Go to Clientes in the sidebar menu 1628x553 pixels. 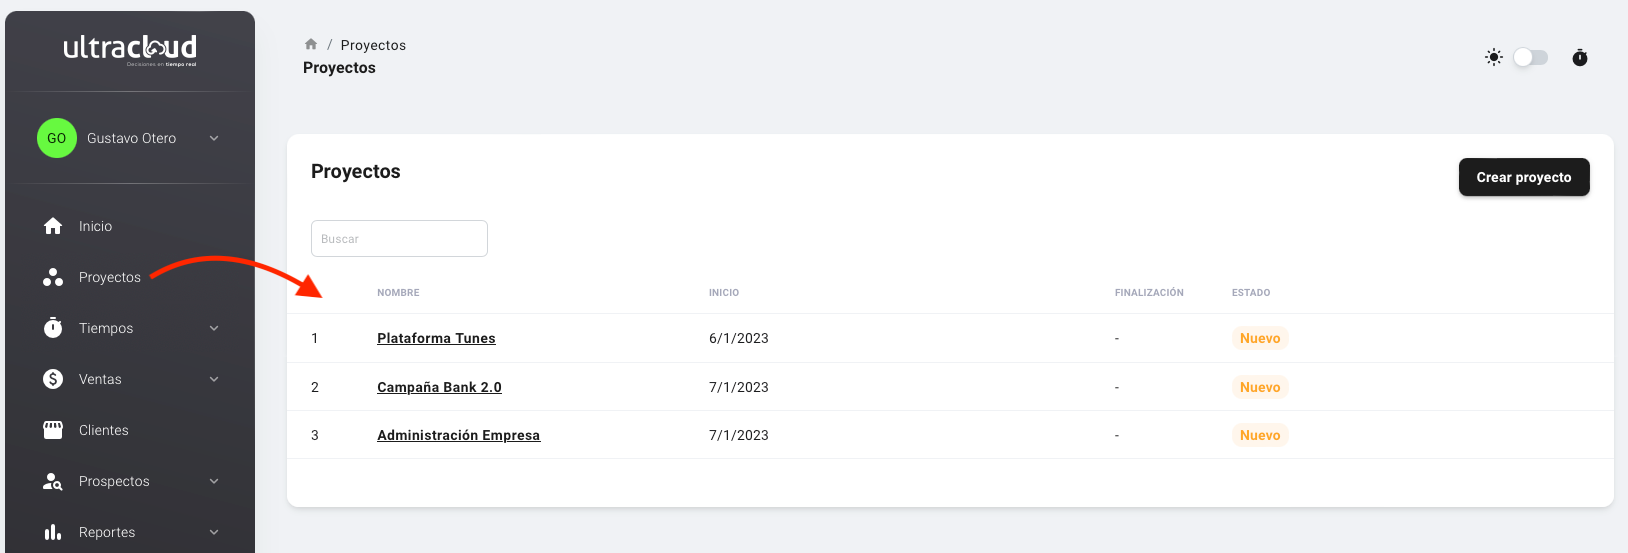click(104, 430)
